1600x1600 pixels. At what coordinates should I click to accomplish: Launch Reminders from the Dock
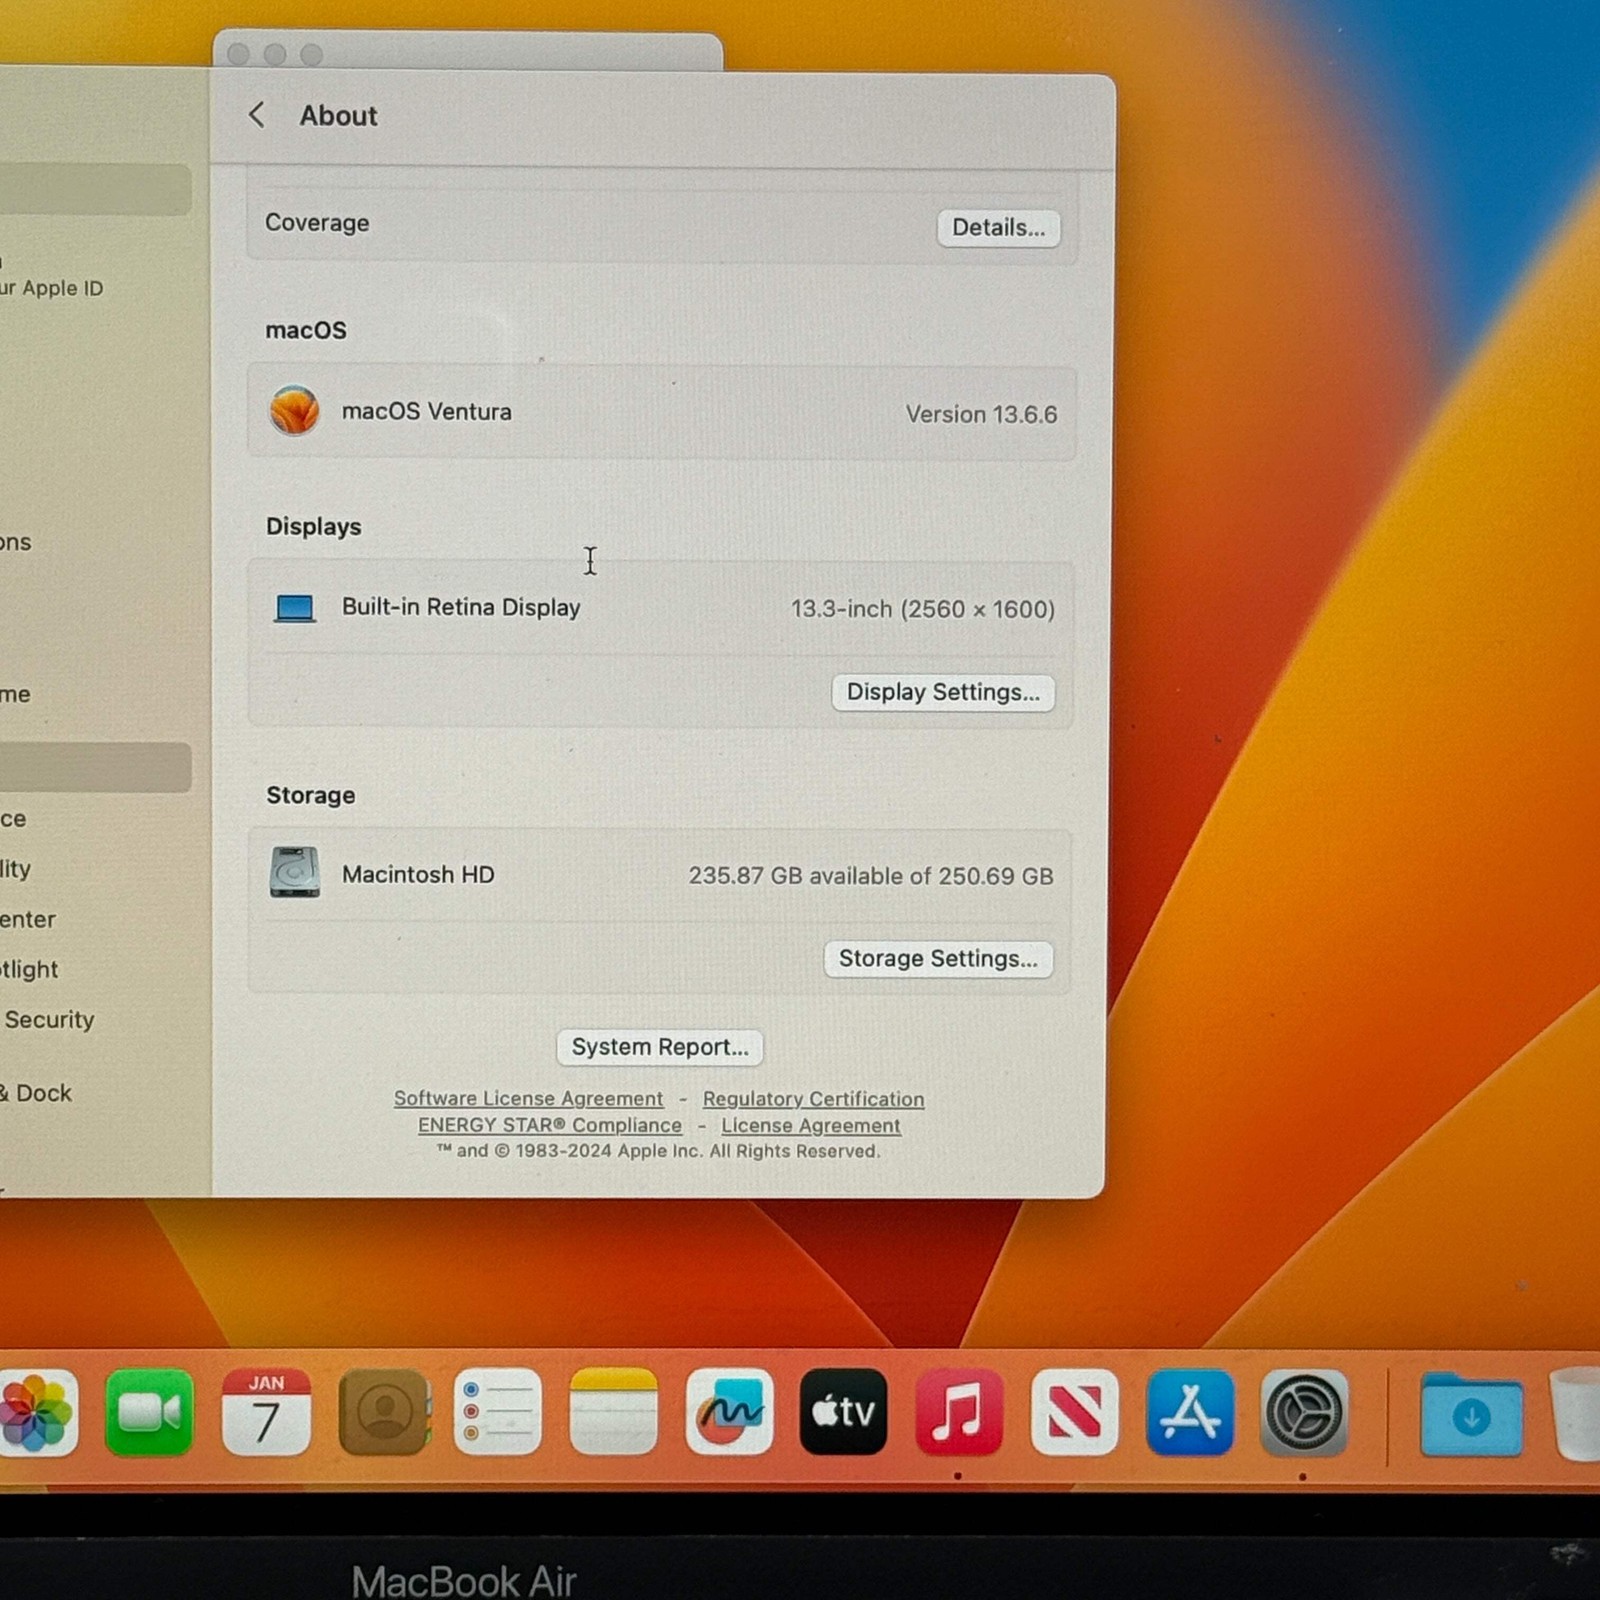click(x=497, y=1412)
